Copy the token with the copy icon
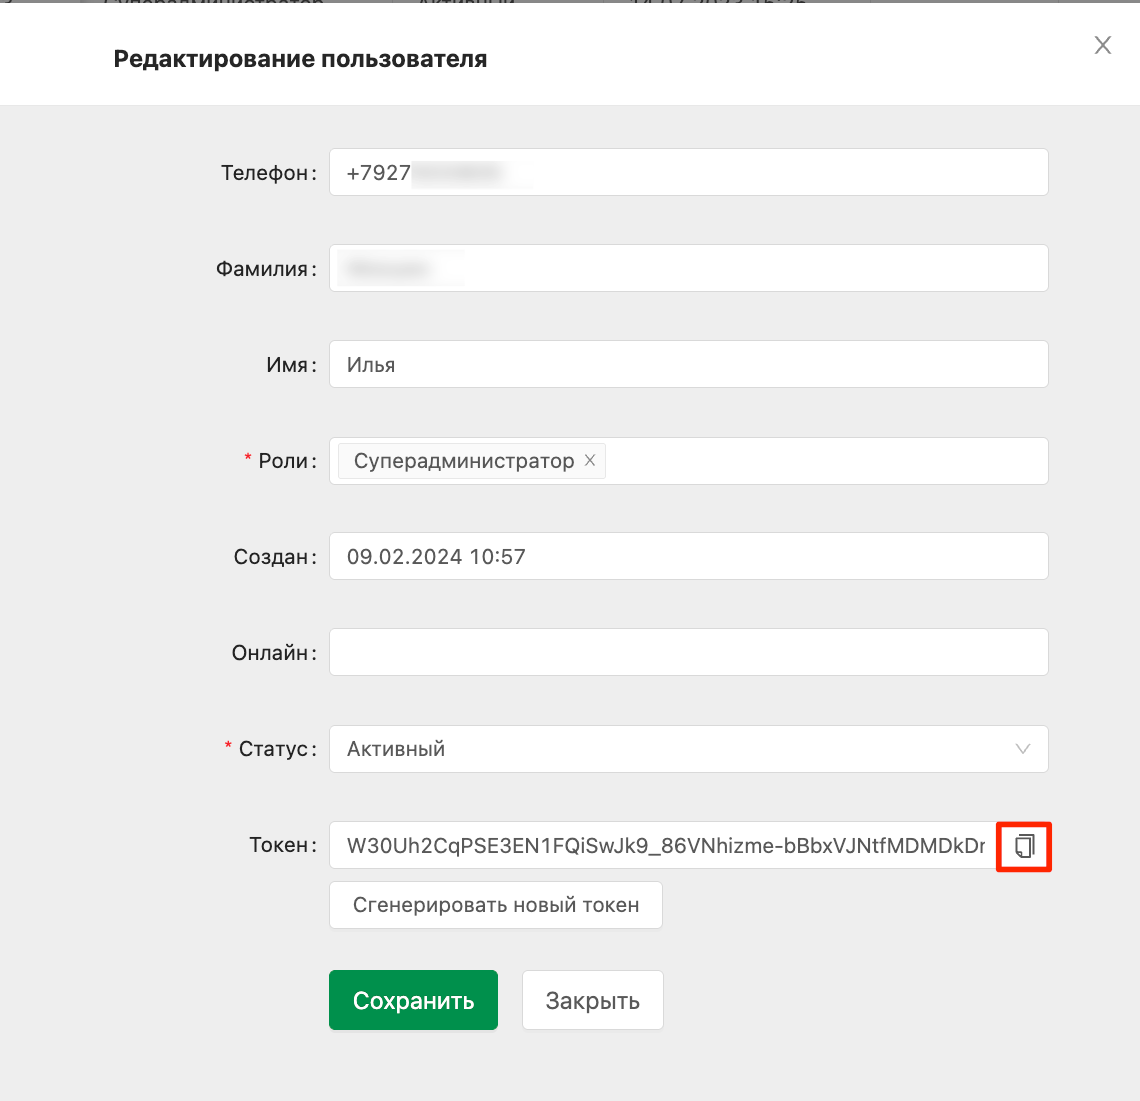Viewport: 1140px width, 1101px height. (1024, 846)
